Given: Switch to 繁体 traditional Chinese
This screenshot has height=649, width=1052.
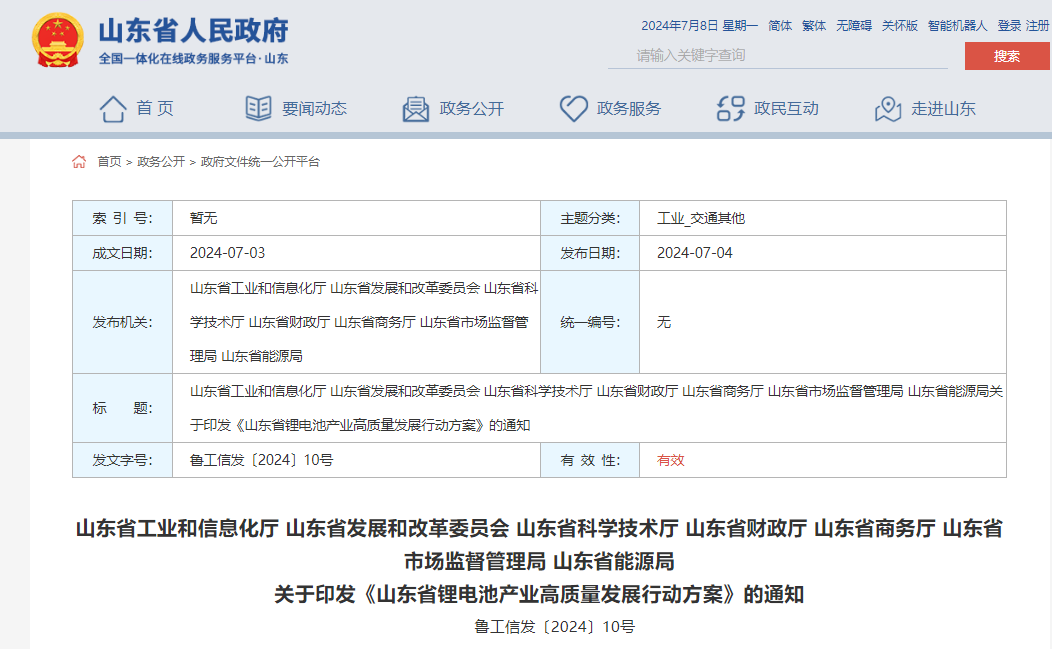Looking at the screenshot, I should pos(814,26).
